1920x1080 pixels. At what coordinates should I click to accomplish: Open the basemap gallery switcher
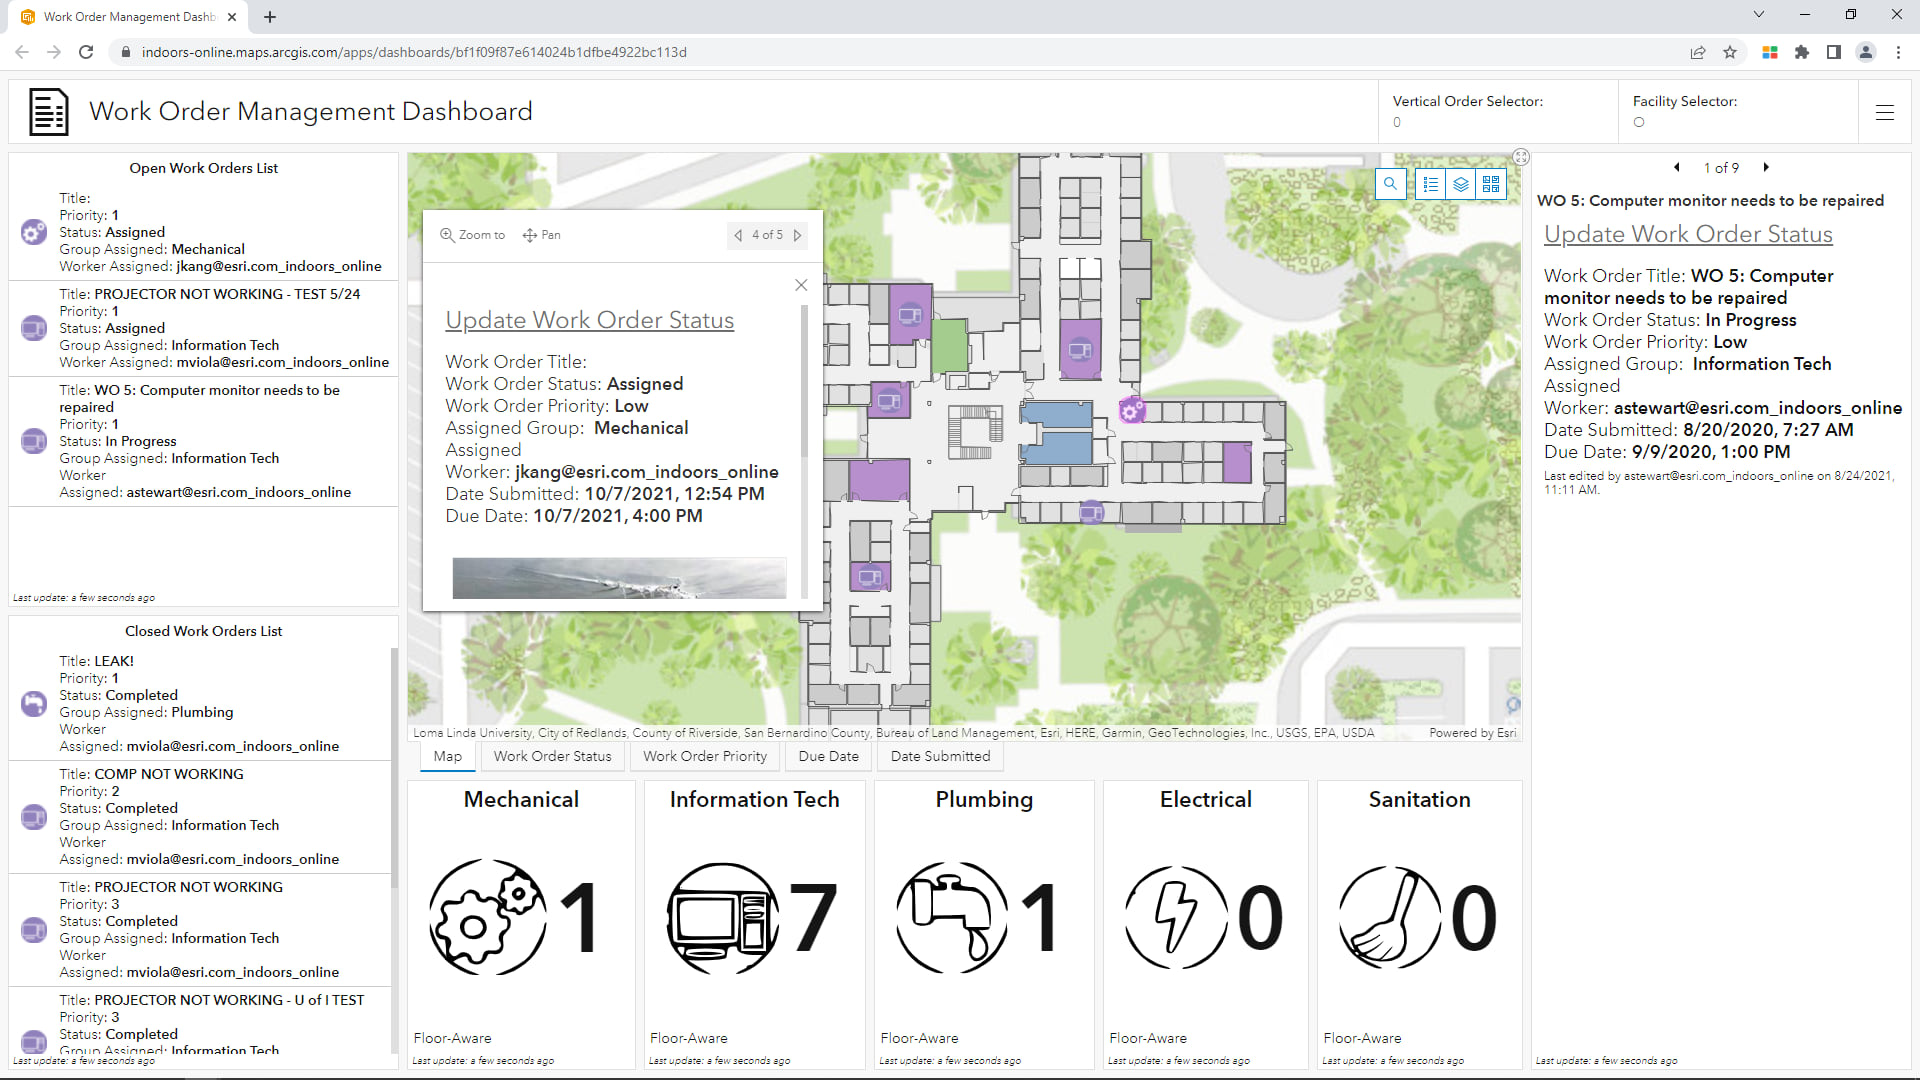(x=1491, y=184)
